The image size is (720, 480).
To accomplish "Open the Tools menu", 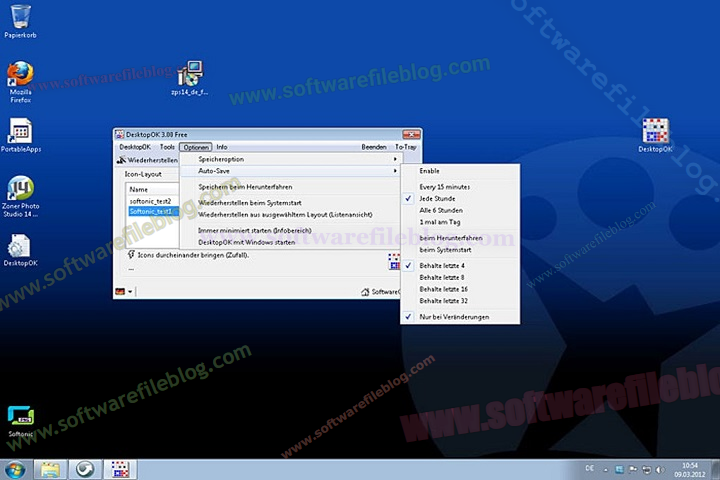I will pyautogui.click(x=167, y=147).
